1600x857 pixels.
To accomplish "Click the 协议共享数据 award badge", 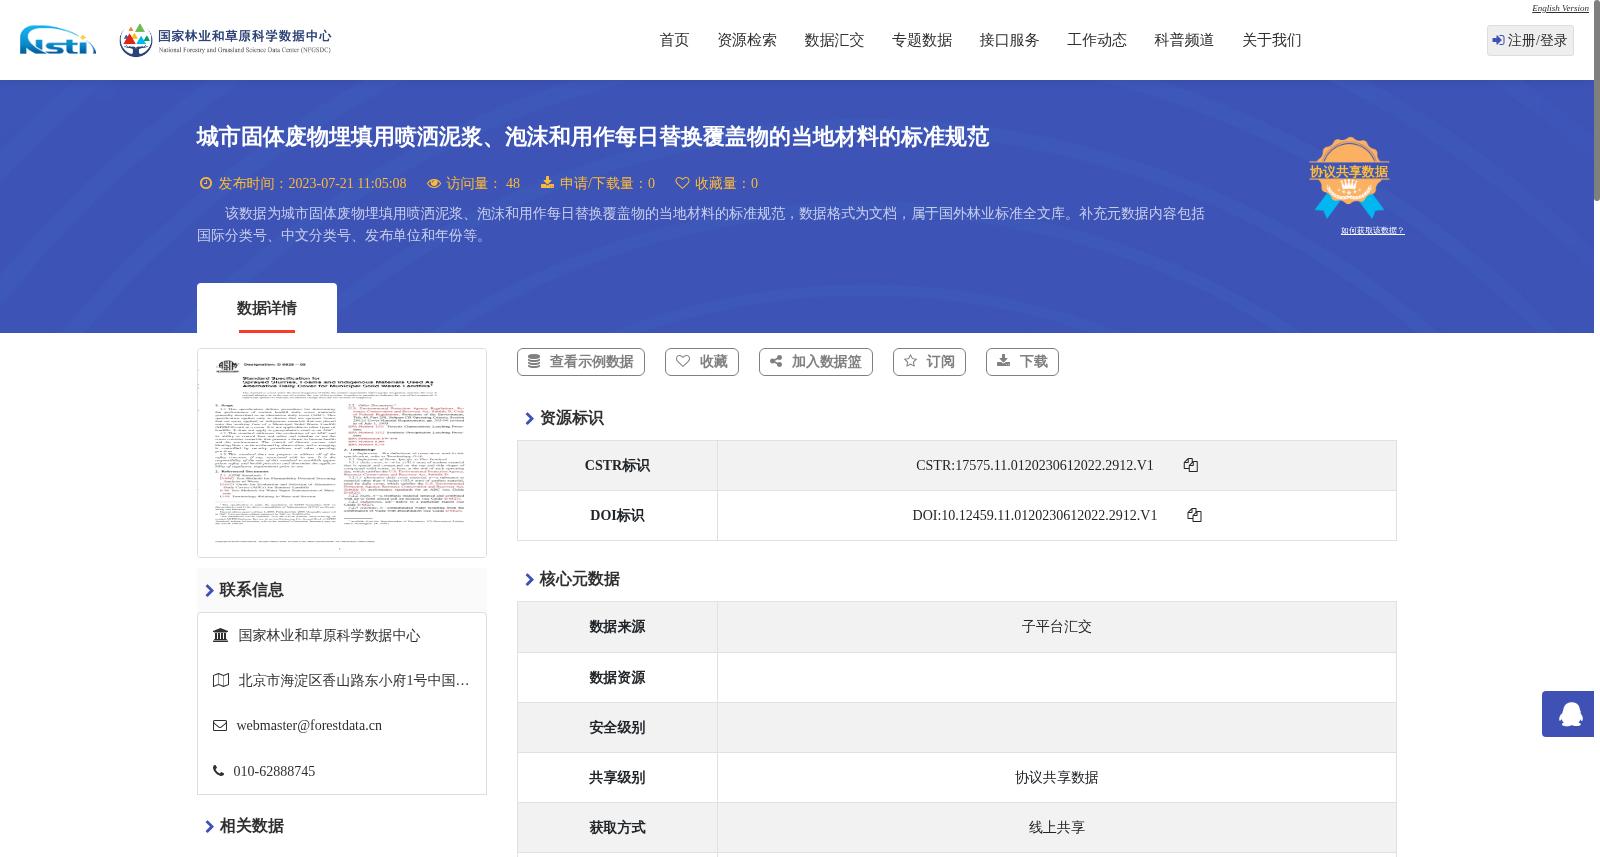I will click(x=1349, y=177).
